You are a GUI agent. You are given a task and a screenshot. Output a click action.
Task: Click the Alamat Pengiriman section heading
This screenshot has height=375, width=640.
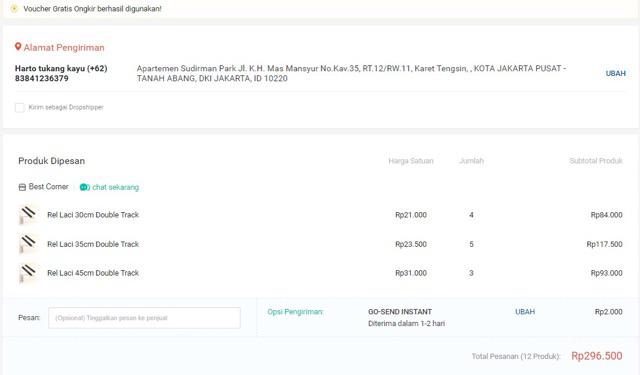coord(64,48)
